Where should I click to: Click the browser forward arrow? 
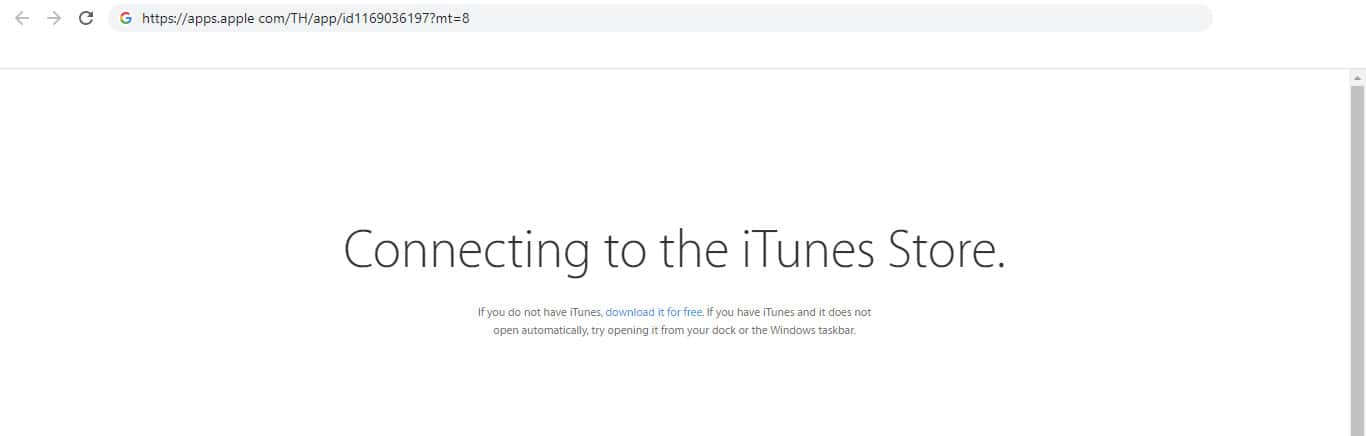54,18
